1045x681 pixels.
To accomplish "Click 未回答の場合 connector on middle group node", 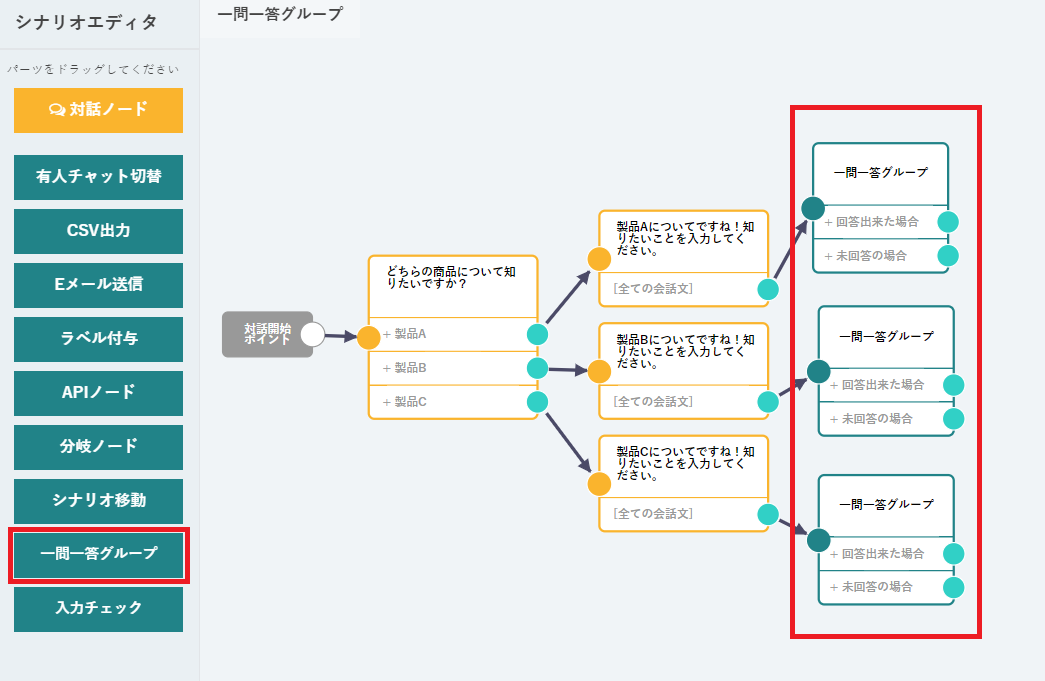I will pos(954,419).
